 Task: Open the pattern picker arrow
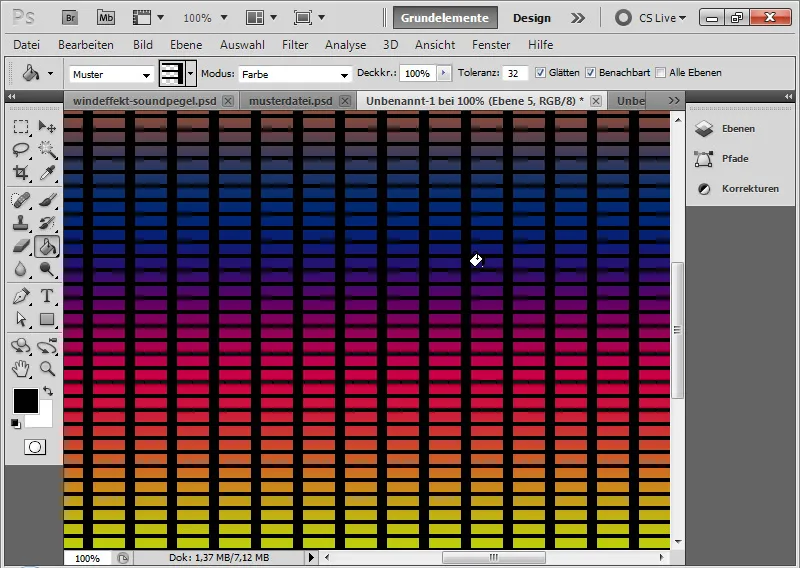191,74
